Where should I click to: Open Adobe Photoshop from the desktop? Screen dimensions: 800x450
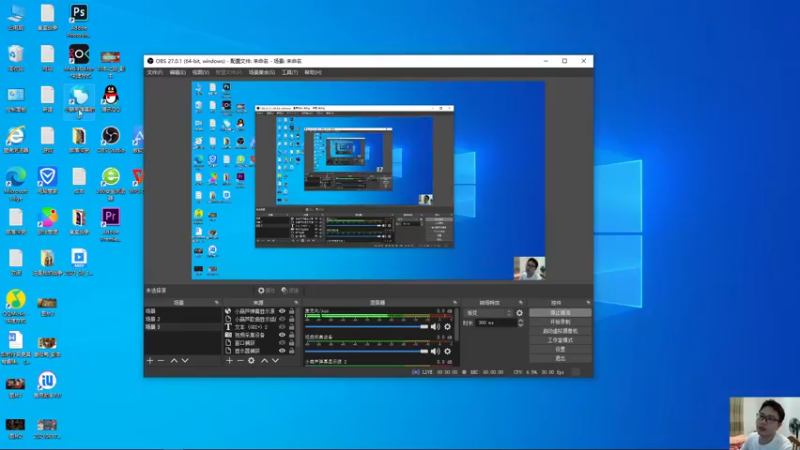pos(79,20)
